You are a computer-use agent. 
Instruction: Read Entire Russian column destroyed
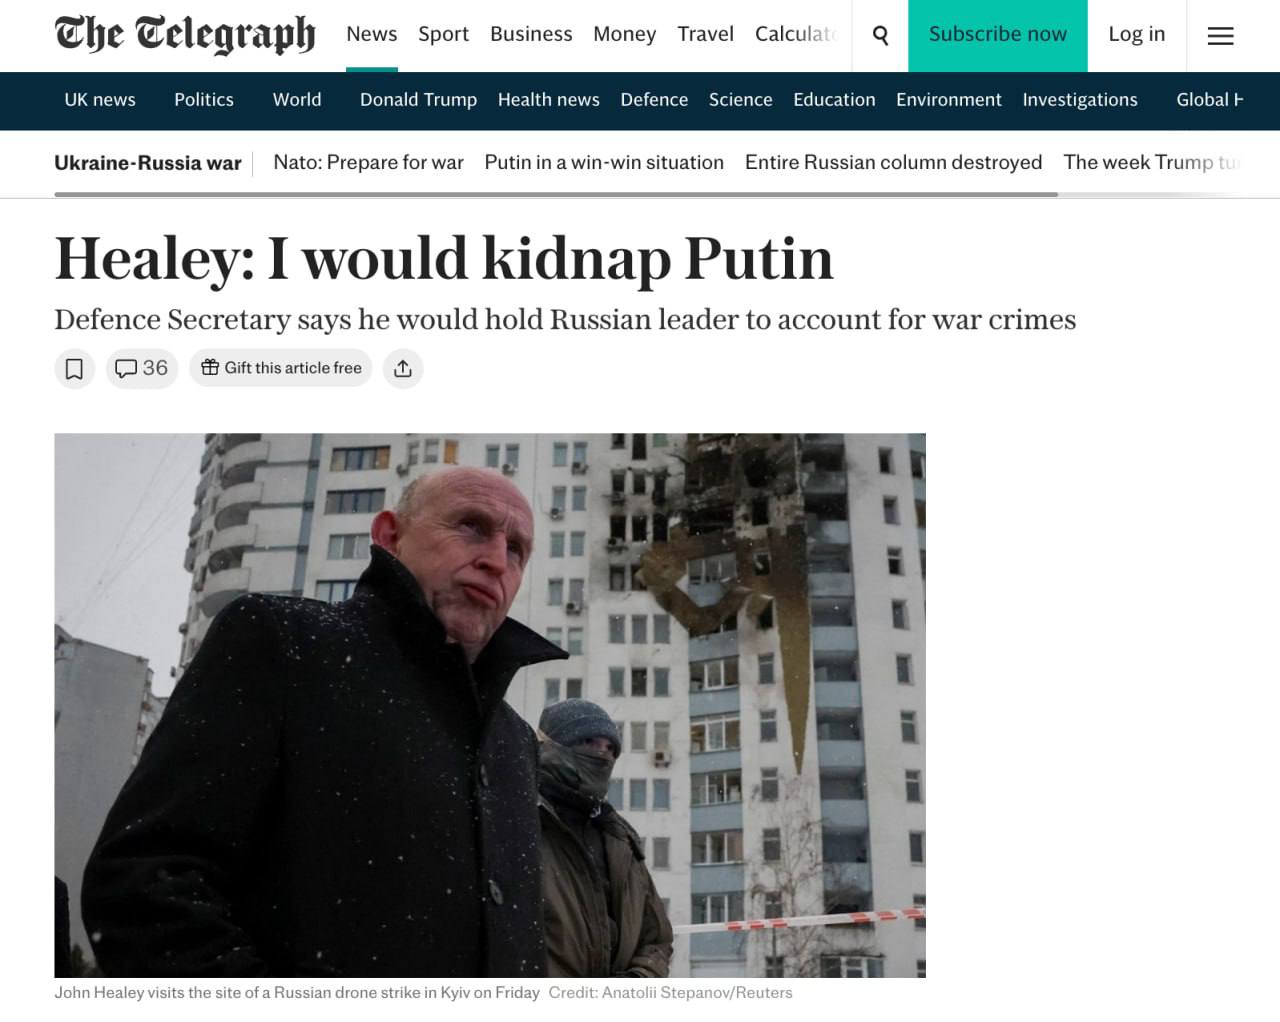click(x=893, y=162)
